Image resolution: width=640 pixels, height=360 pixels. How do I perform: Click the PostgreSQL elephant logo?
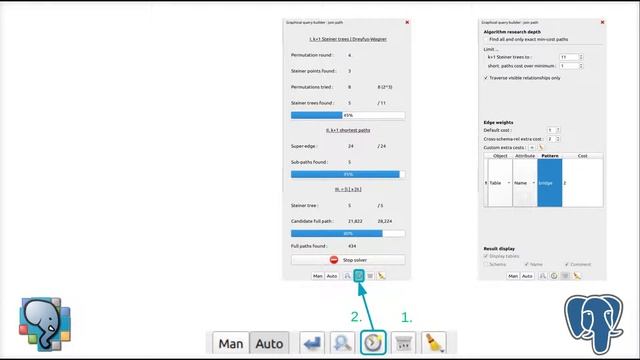[x=594, y=324]
